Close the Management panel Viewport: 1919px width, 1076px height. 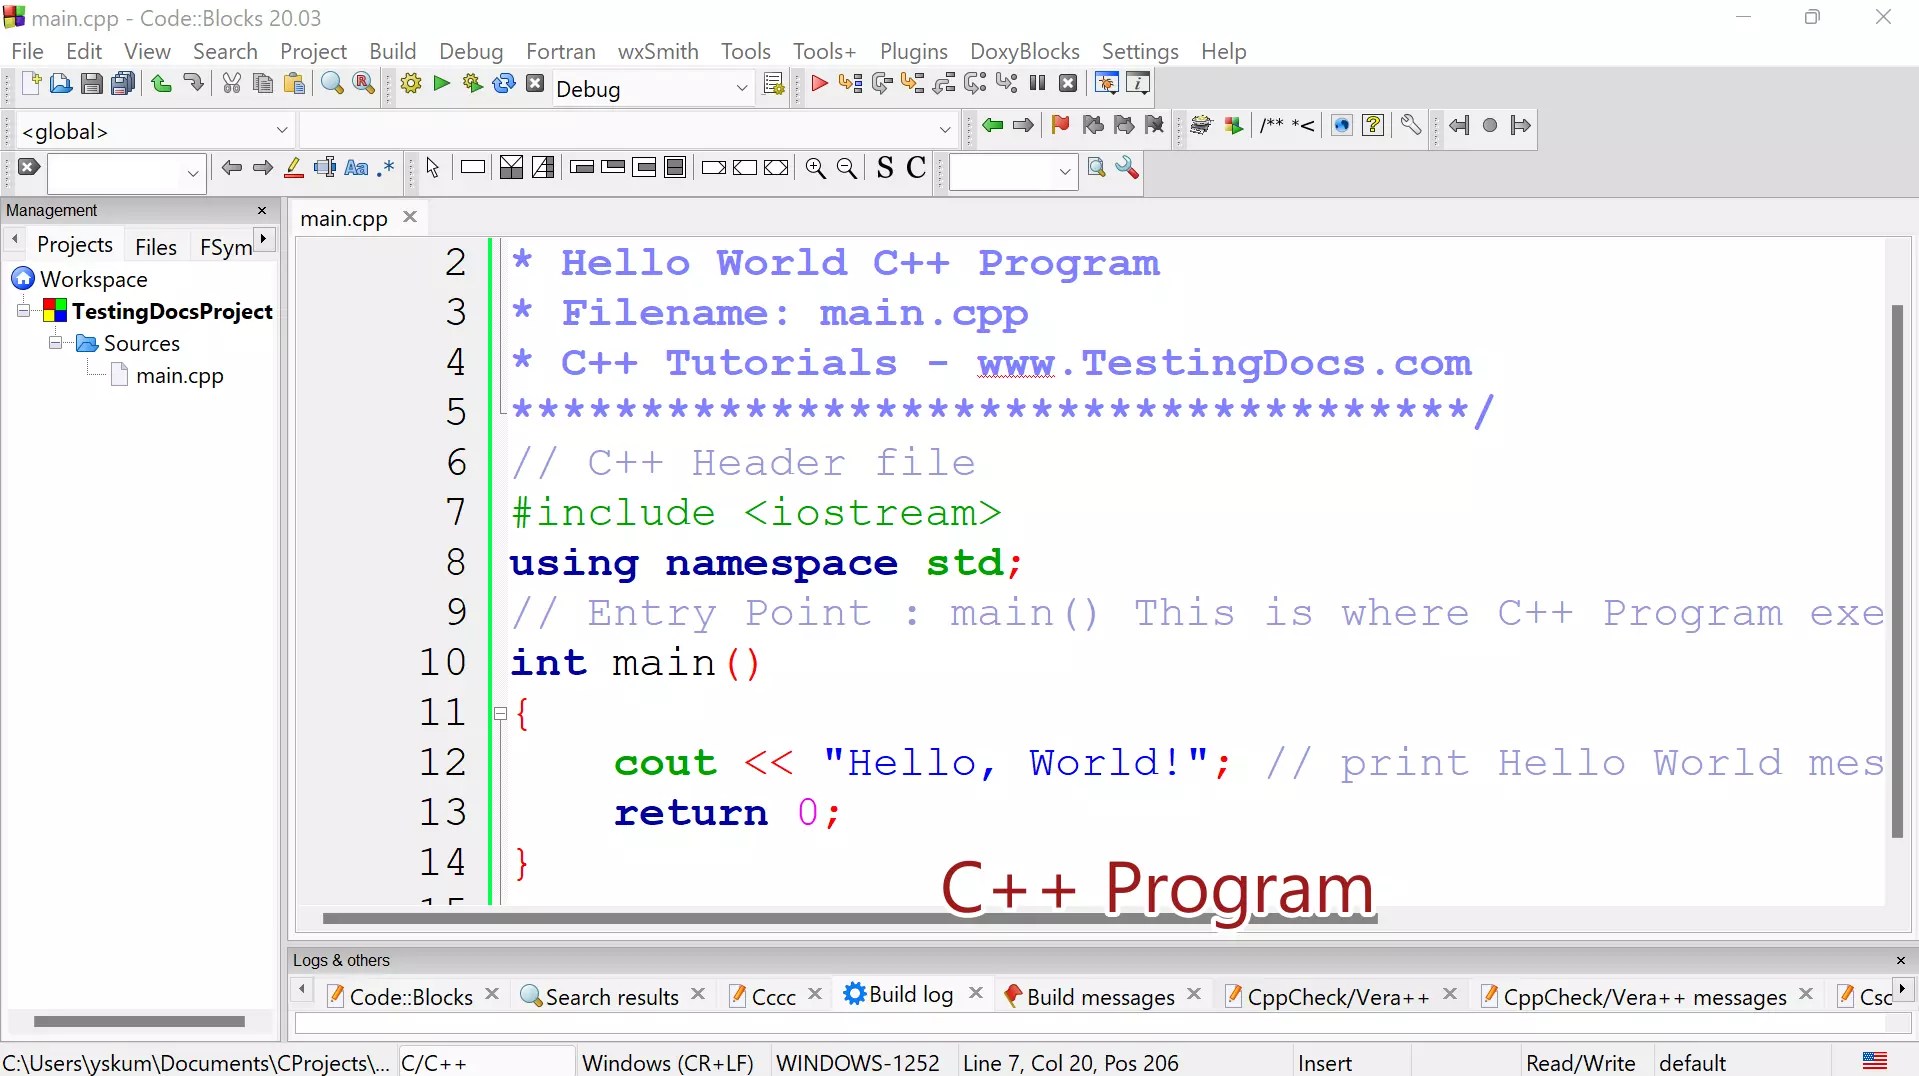262,210
